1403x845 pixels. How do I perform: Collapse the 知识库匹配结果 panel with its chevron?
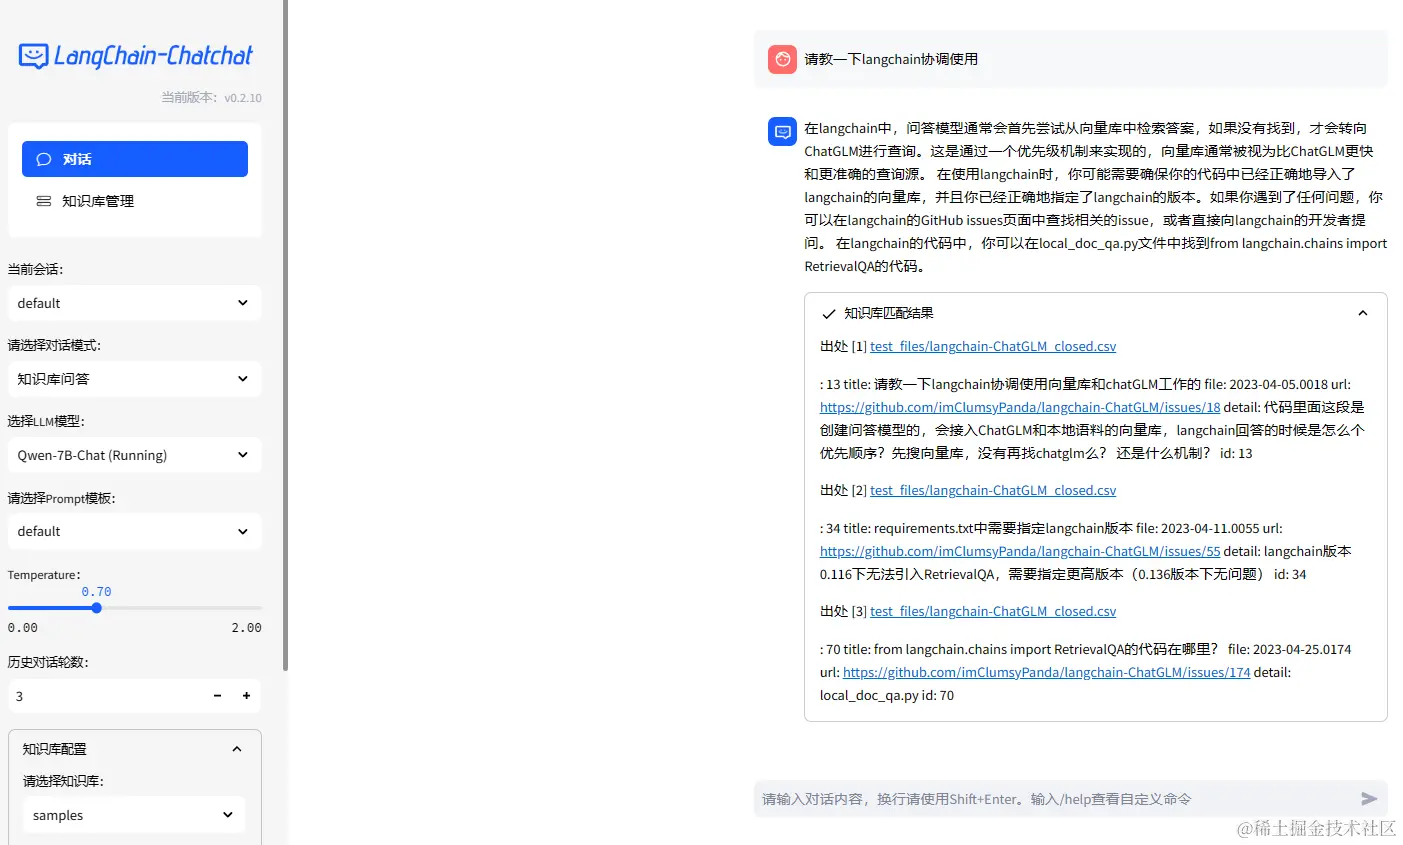tap(1362, 313)
